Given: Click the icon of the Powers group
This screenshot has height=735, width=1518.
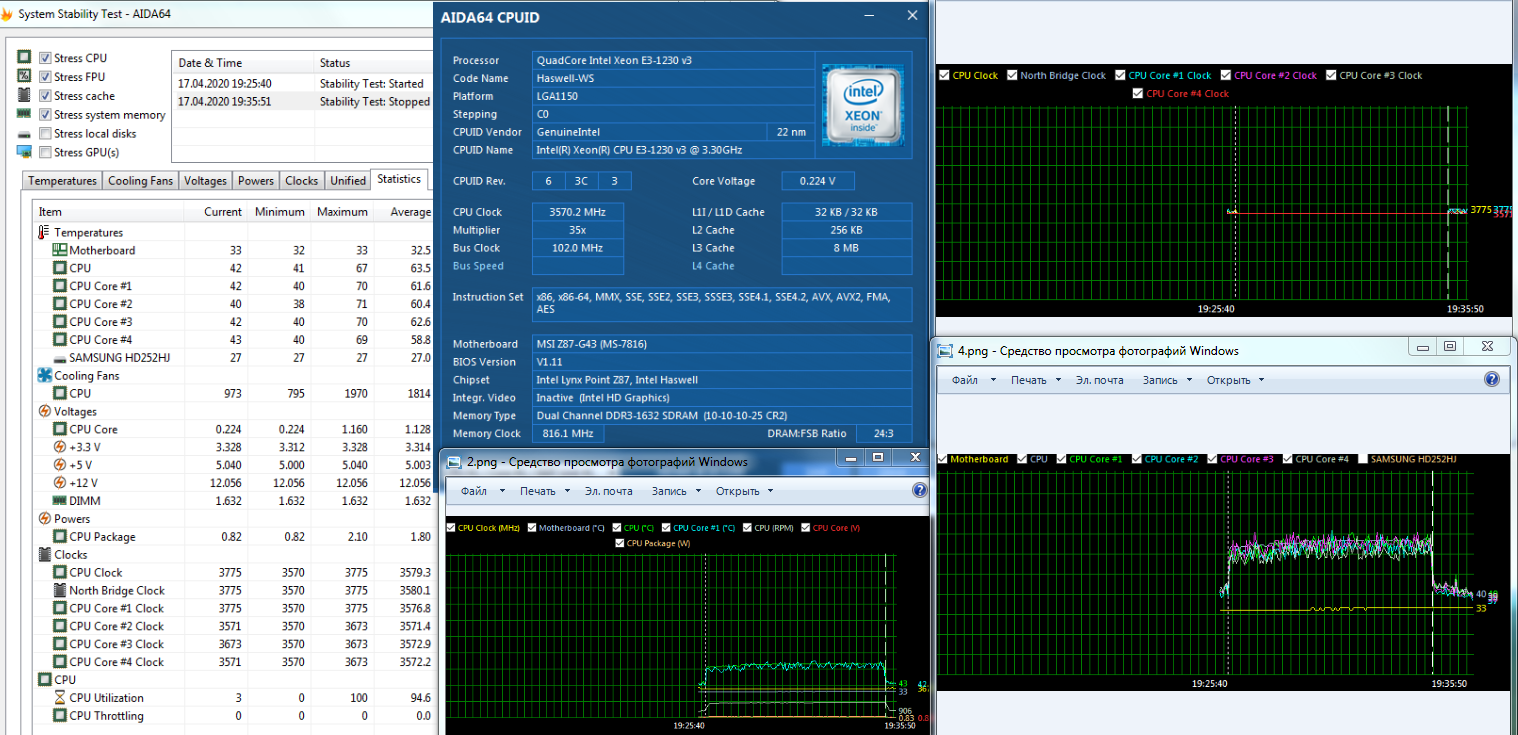Looking at the screenshot, I should (x=44, y=519).
